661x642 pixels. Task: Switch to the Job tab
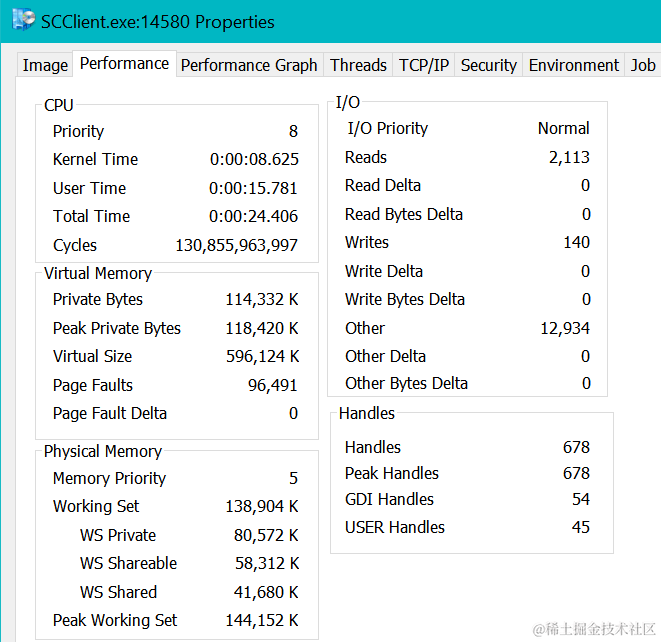pyautogui.click(x=643, y=65)
